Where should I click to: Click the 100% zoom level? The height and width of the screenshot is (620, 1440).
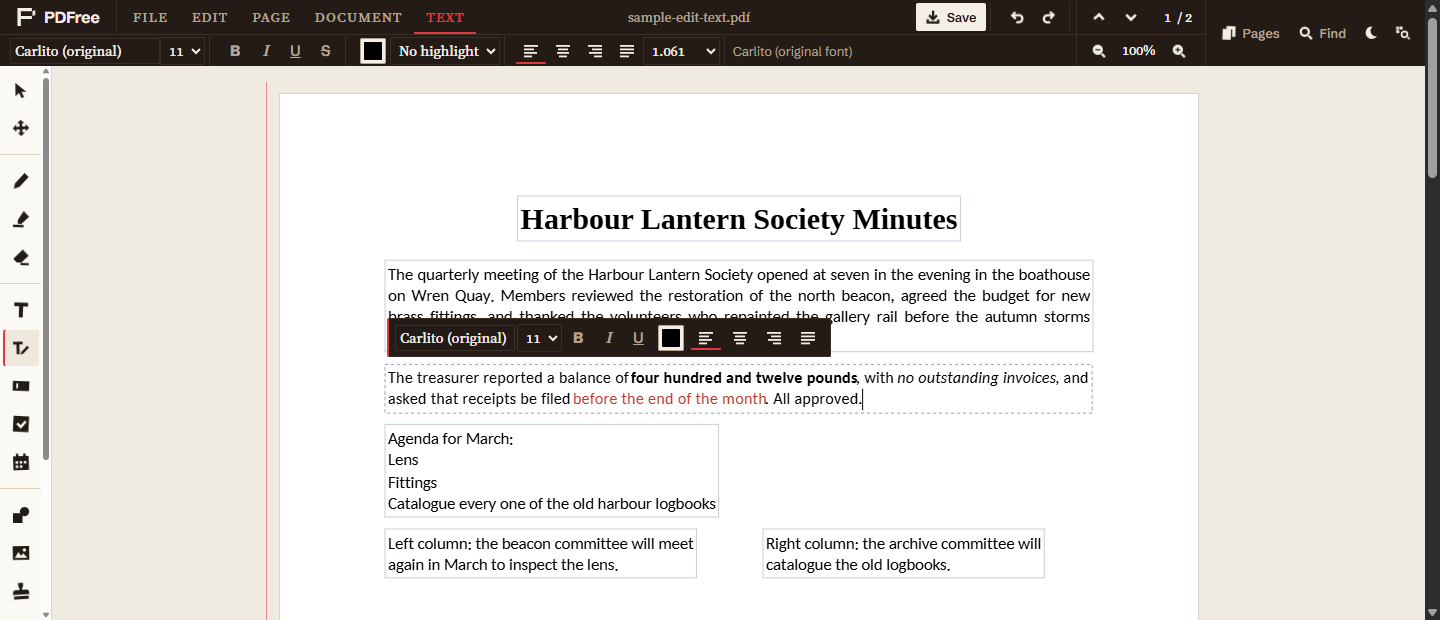pos(1139,51)
